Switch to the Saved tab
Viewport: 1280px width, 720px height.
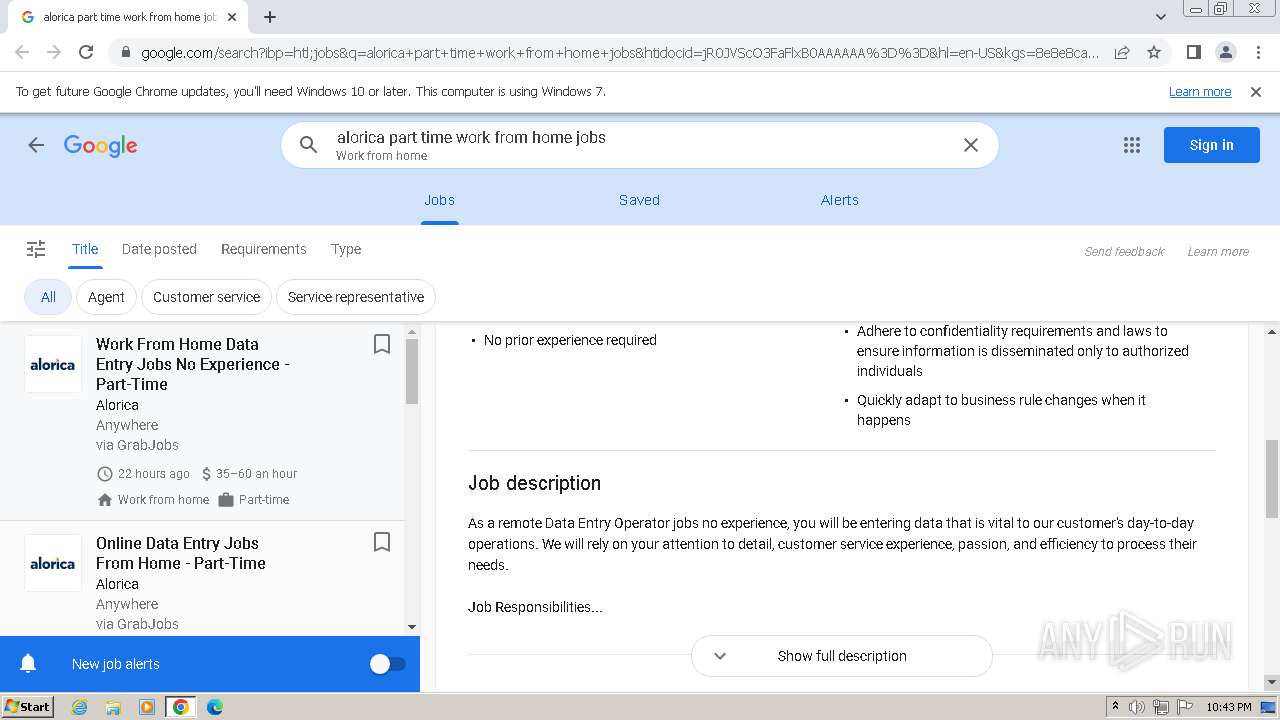(x=639, y=200)
